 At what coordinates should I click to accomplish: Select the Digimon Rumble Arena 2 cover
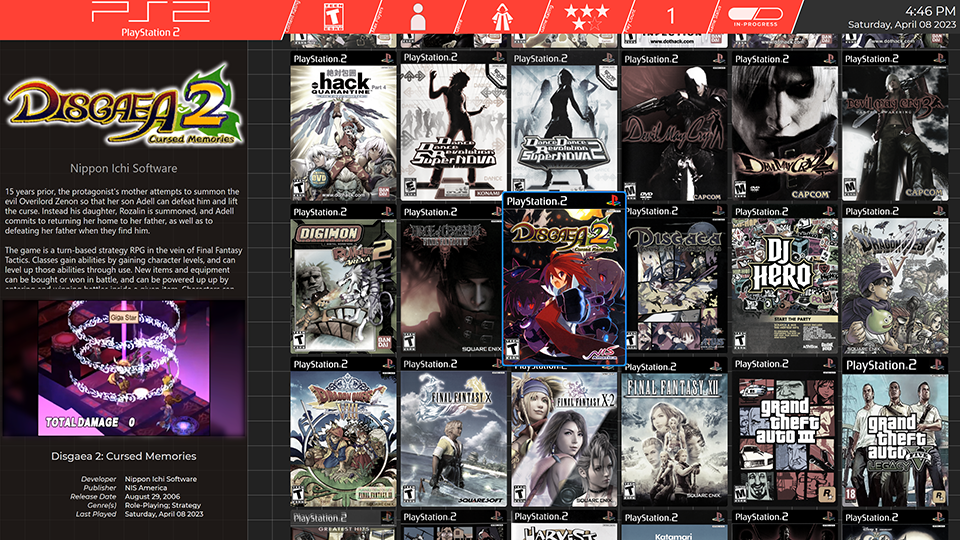(343, 279)
